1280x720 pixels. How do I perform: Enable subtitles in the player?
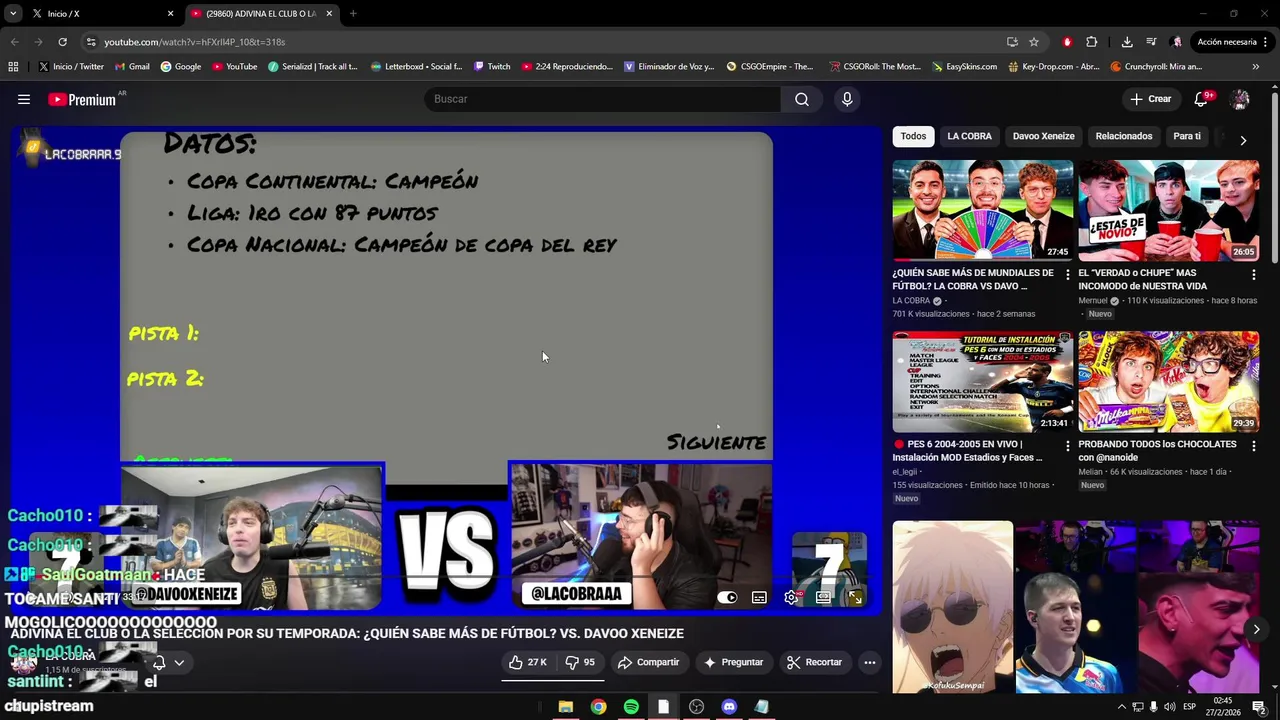759,597
